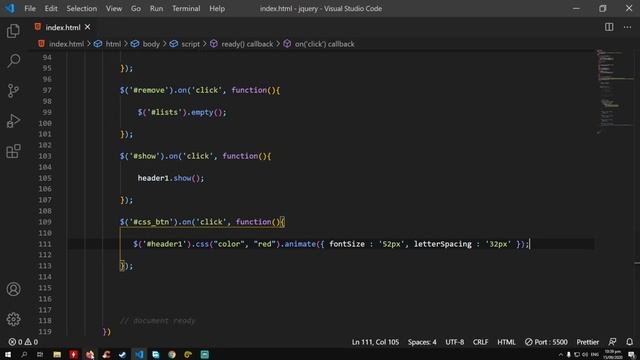Click '#css_btn' selector on line 109
This screenshot has height=360, width=640.
[151, 222]
